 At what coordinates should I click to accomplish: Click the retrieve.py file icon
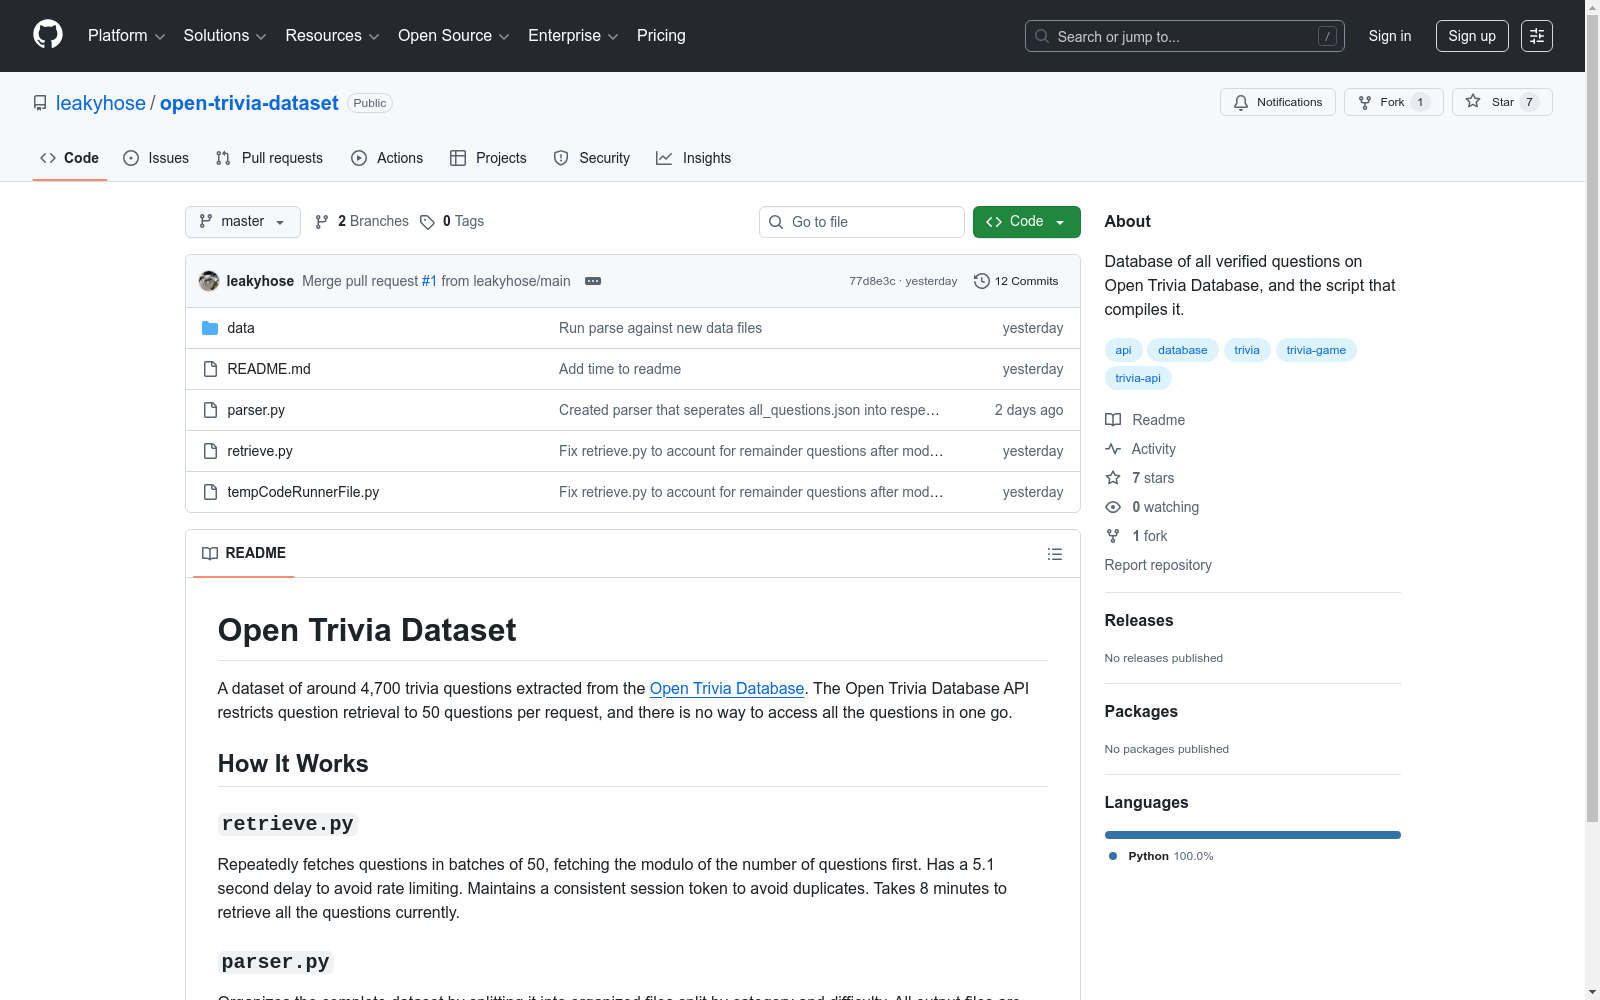[210, 451]
